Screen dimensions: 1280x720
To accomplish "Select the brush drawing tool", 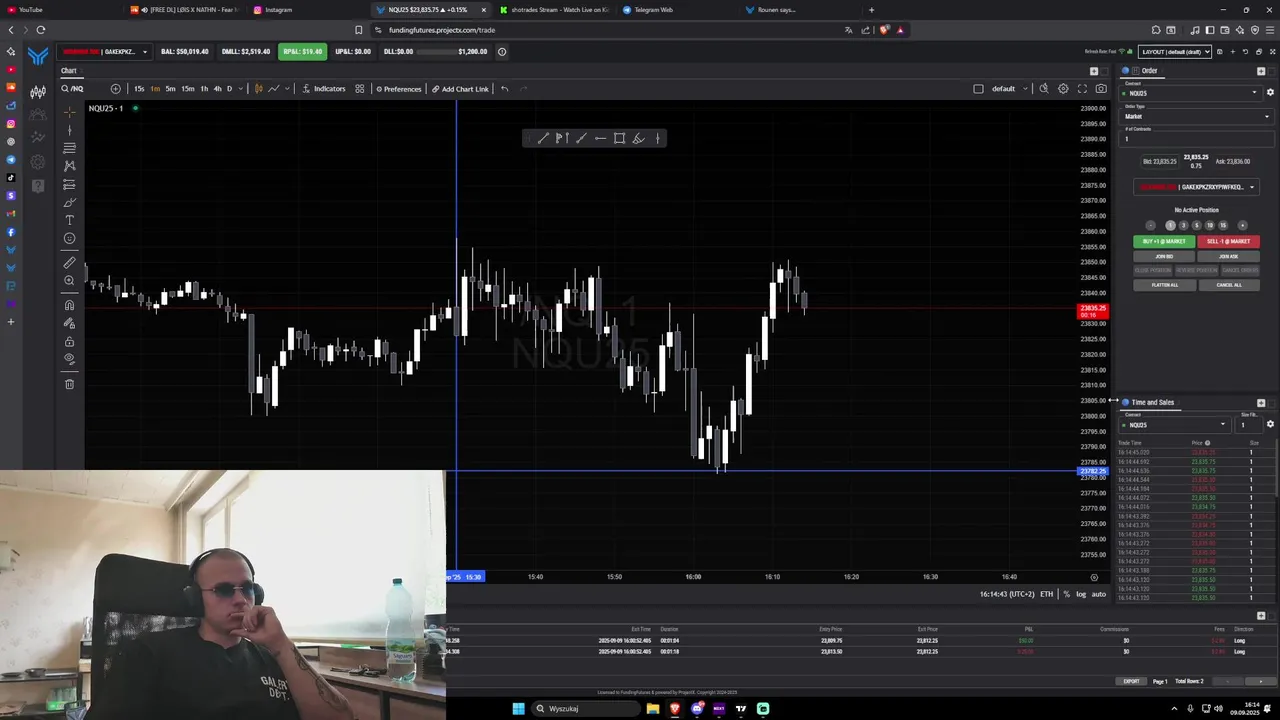I will click(x=69, y=202).
